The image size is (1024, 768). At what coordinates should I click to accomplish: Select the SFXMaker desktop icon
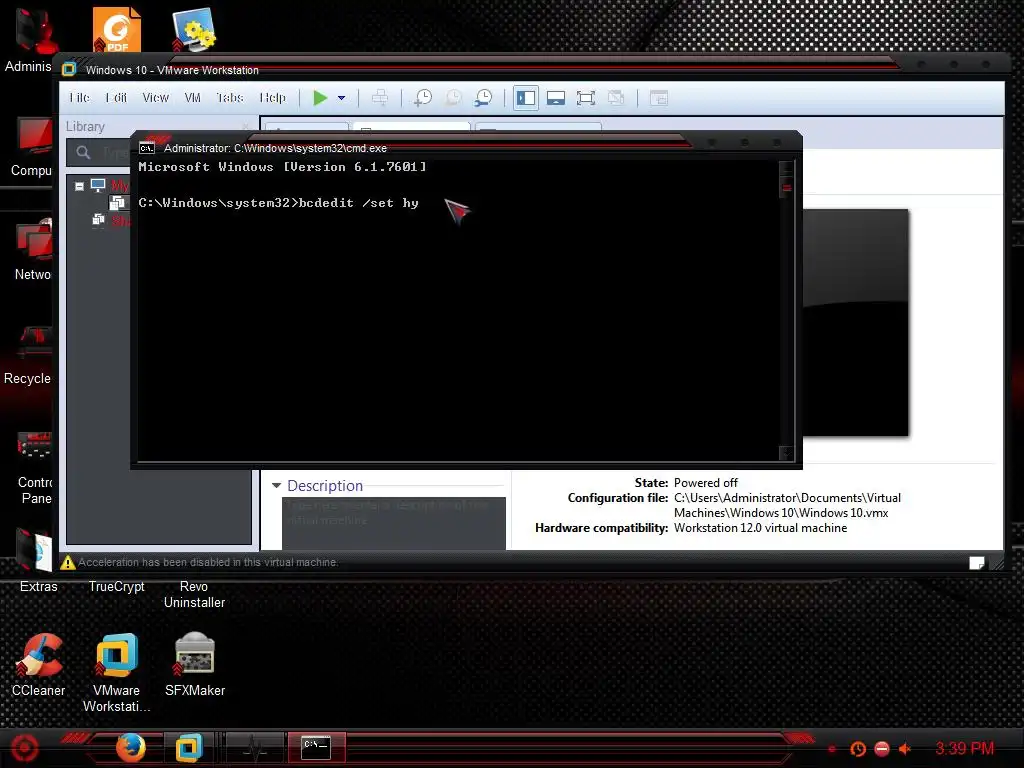[x=195, y=664]
